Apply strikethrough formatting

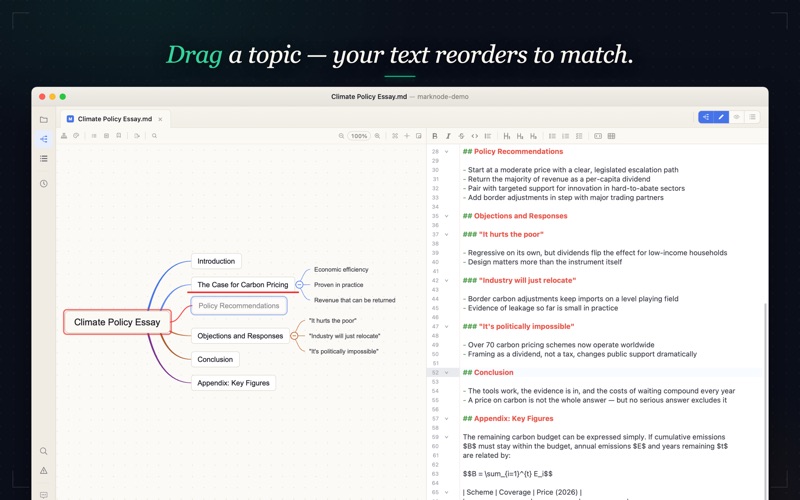point(461,136)
